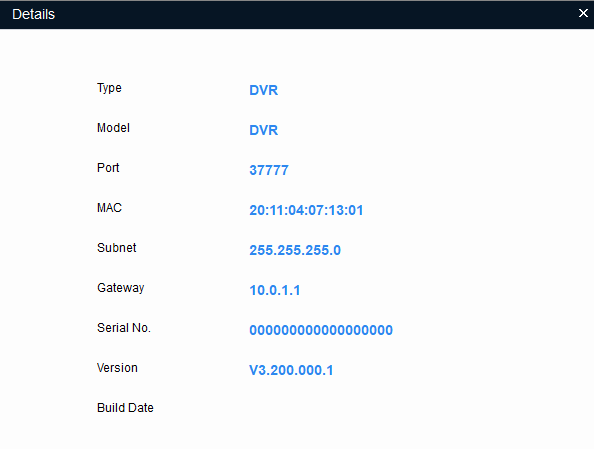Select the gateway value 10.0.1.1

275,290
